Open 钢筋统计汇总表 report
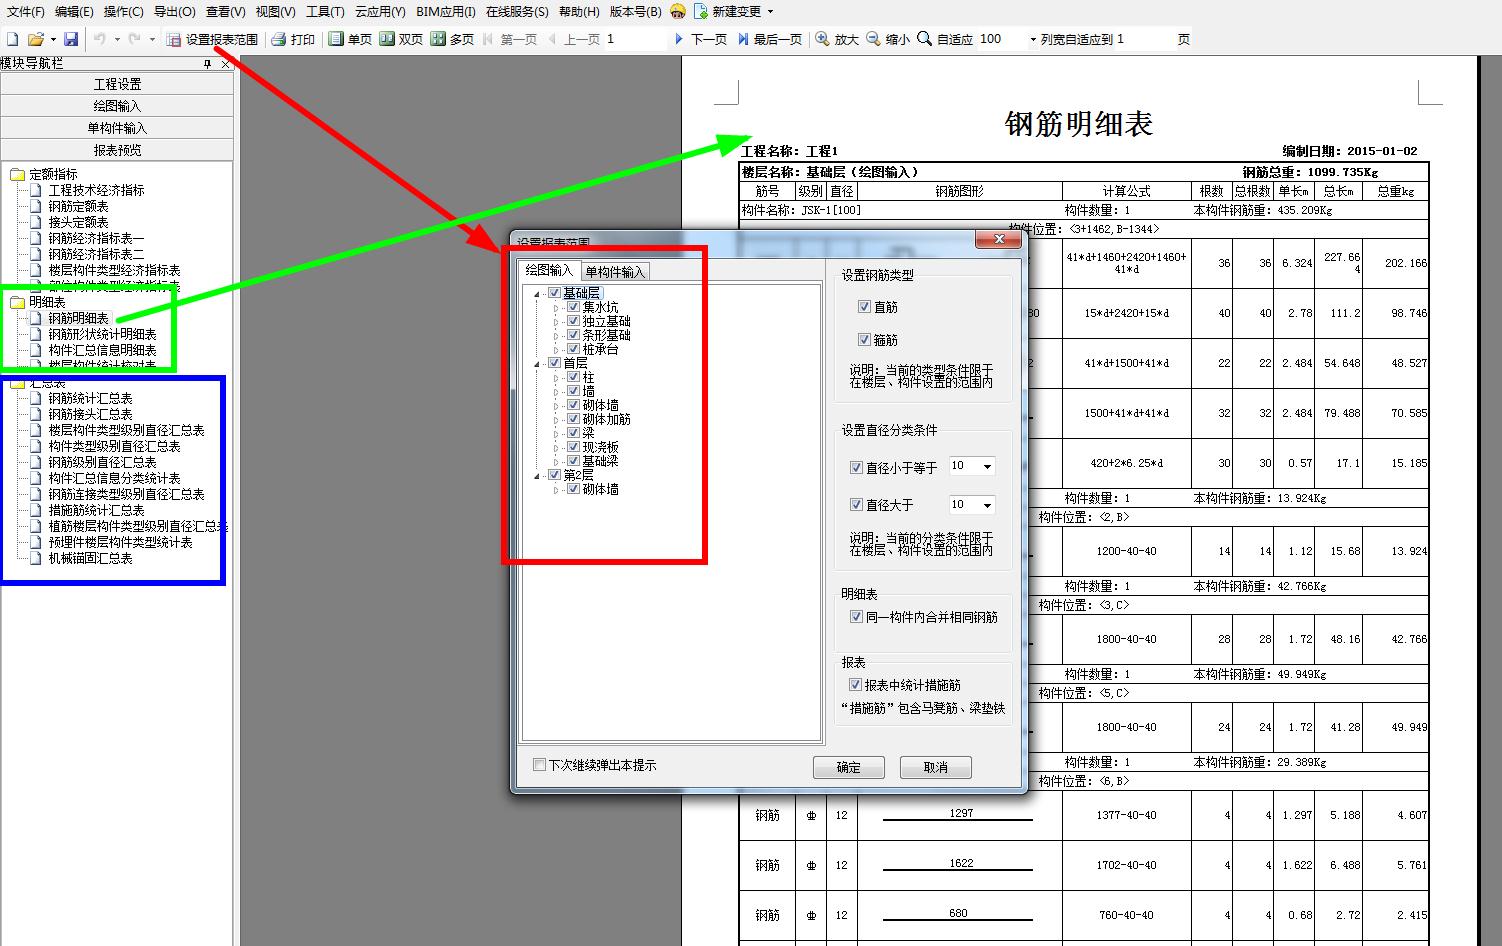Image resolution: width=1502 pixels, height=946 pixels. (x=90, y=398)
